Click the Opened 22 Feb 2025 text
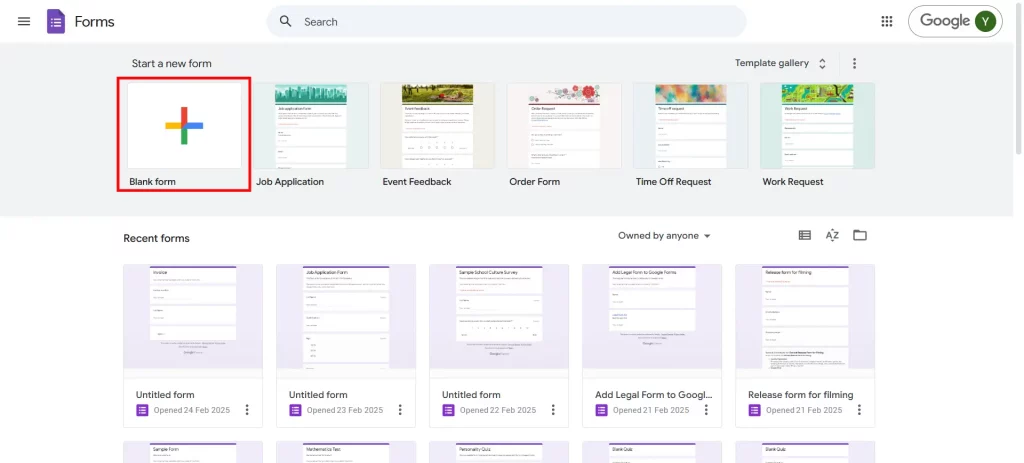This screenshot has height=463, width=1024. [x=498, y=410]
